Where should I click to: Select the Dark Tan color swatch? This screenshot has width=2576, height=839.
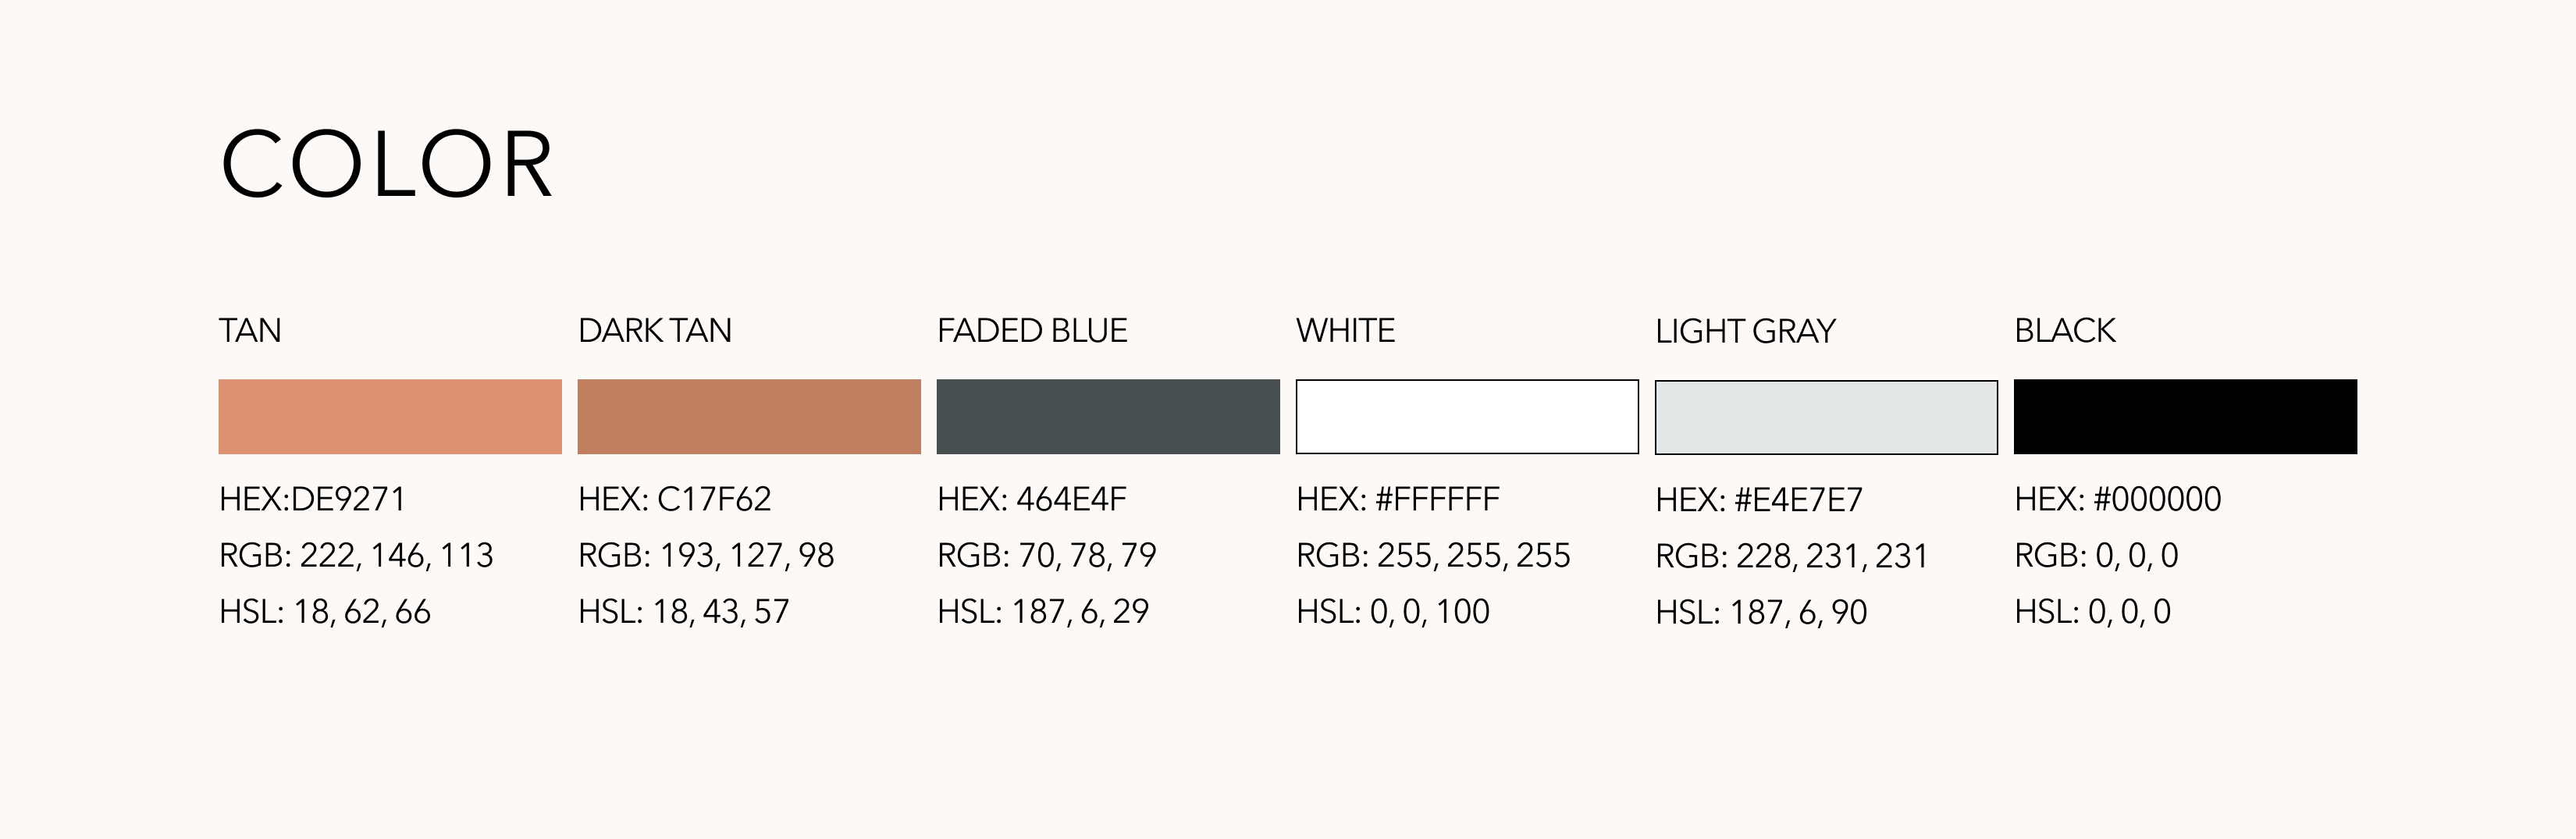coord(749,416)
